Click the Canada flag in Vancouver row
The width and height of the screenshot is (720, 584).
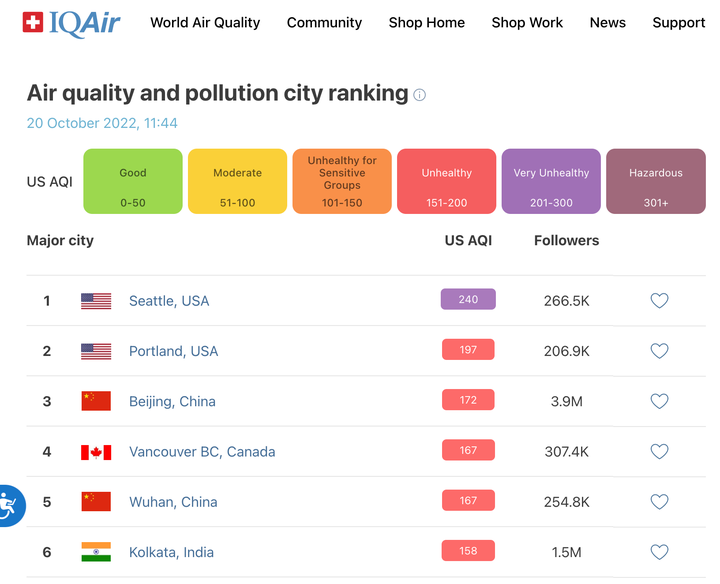tap(96, 452)
